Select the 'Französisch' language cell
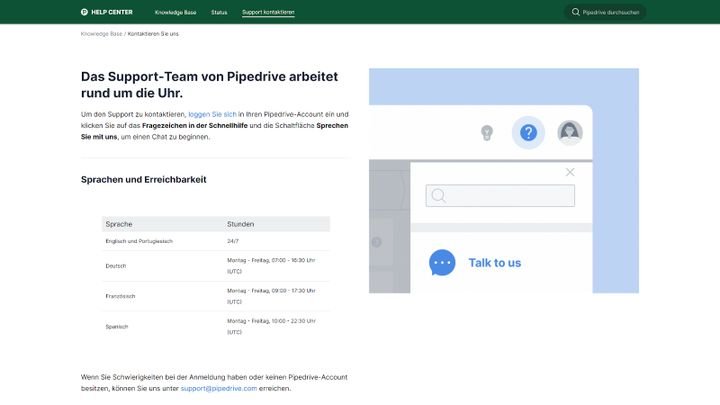Image resolution: width=720 pixels, height=405 pixels. tap(120, 296)
